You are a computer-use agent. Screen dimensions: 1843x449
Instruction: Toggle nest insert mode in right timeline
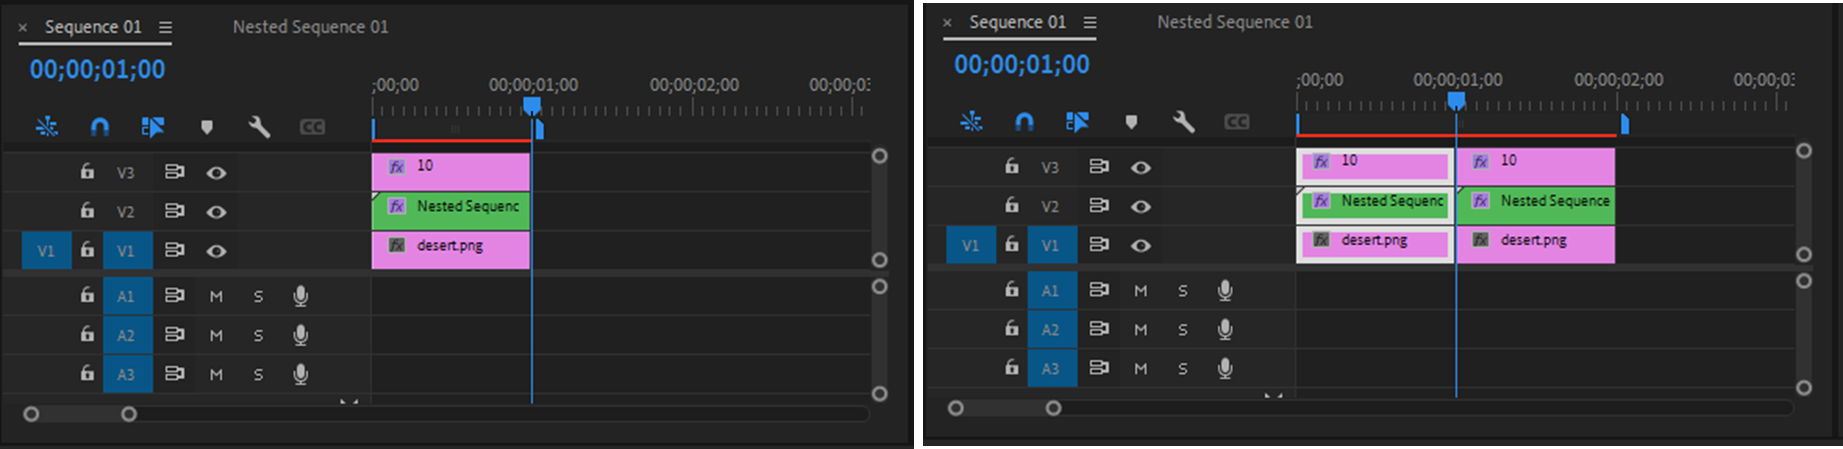971,122
